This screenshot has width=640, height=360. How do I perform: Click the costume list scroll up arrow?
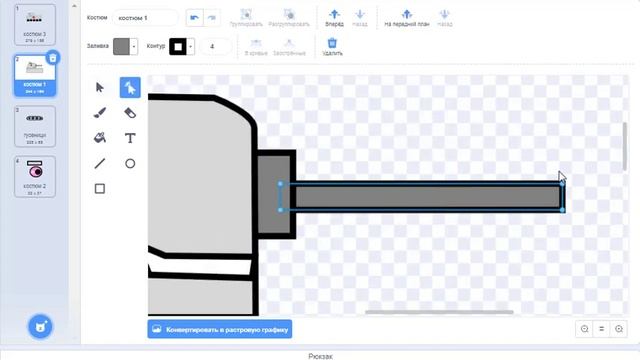click(74, 6)
